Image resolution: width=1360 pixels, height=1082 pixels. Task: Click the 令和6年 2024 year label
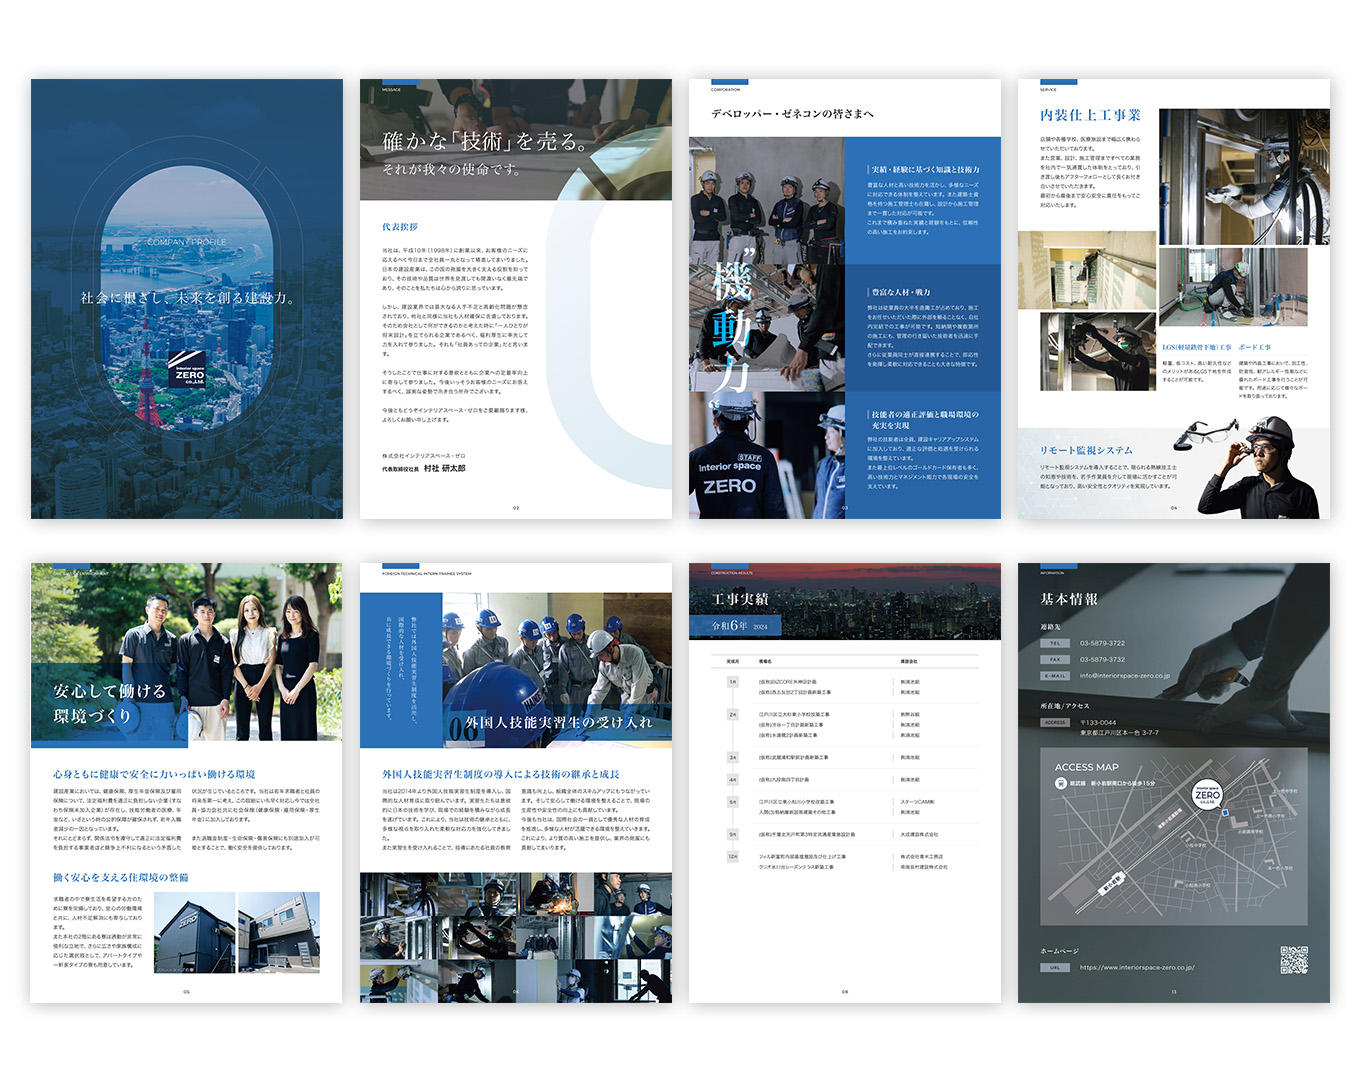739,626
